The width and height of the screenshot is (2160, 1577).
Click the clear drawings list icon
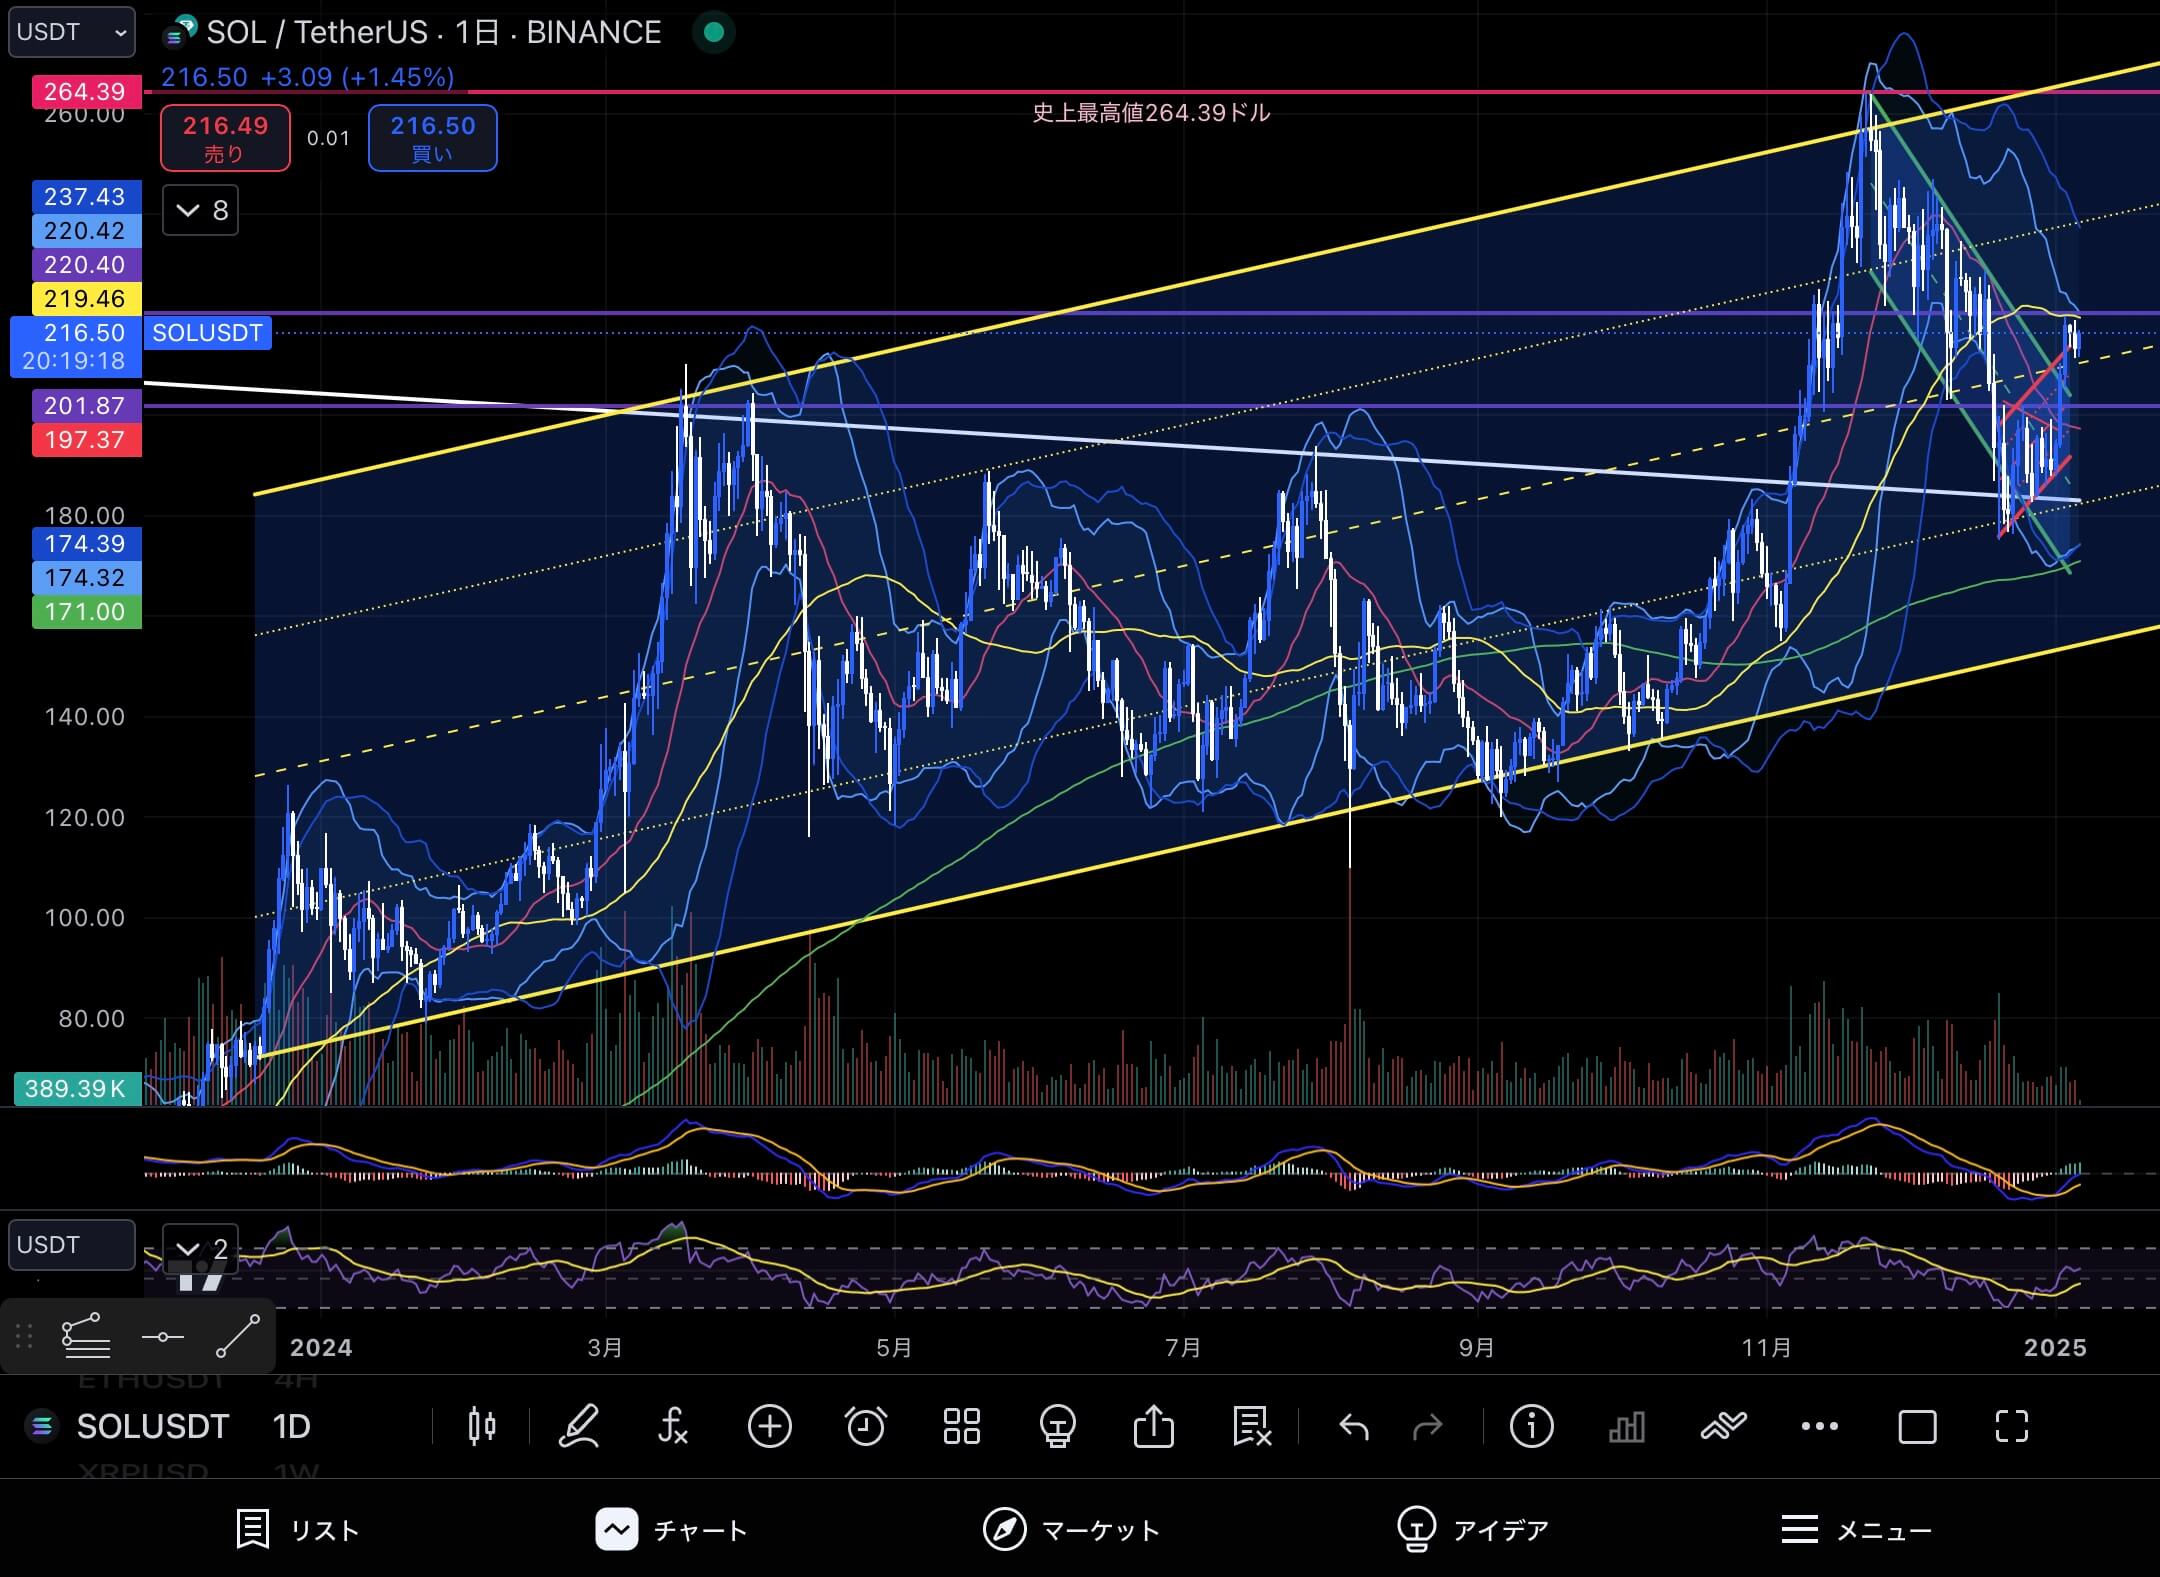coord(1250,1426)
